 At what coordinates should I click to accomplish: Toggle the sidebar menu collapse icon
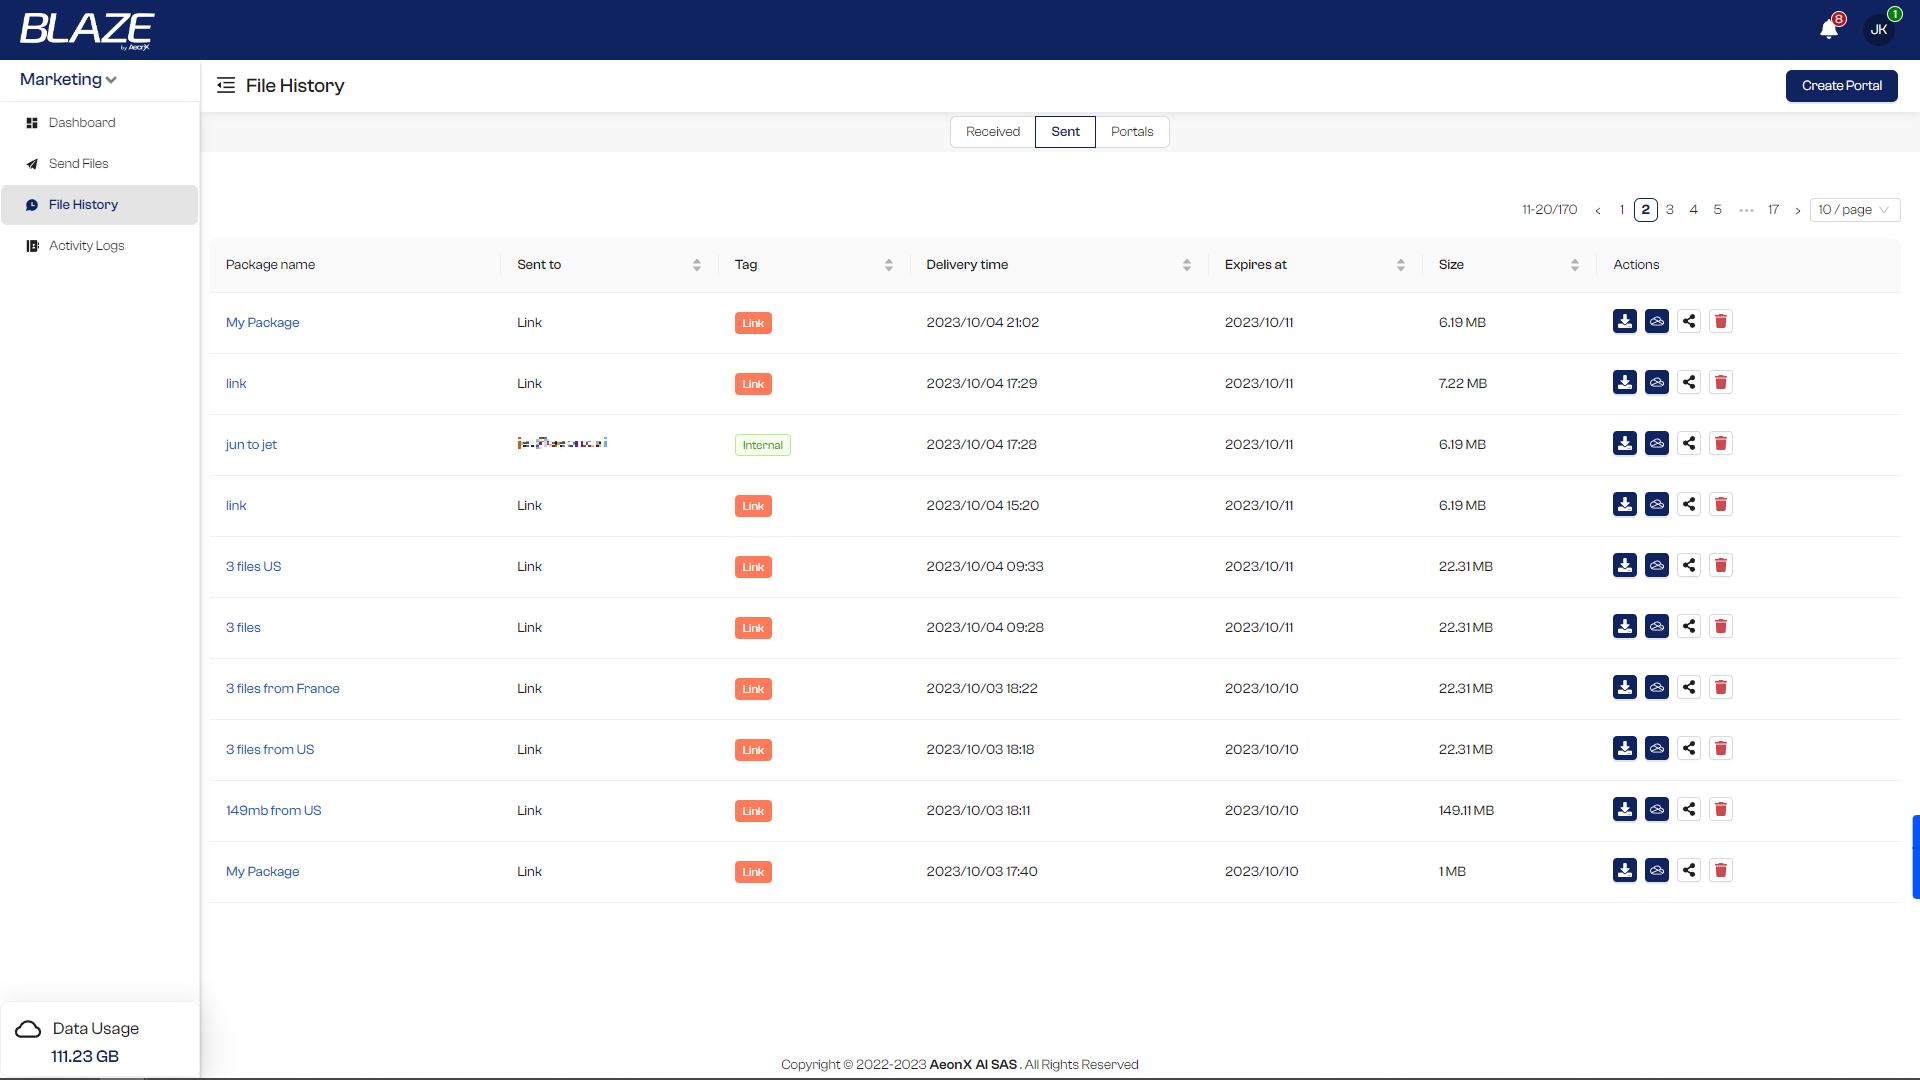coord(226,85)
